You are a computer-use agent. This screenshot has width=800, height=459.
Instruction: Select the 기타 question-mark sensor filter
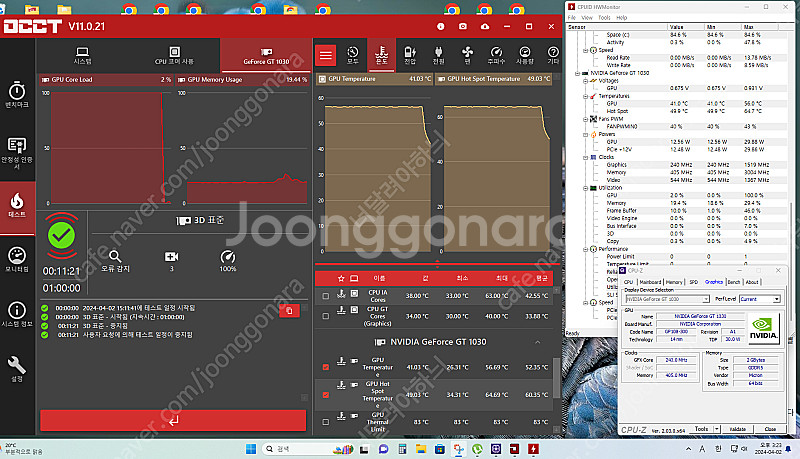(553, 55)
